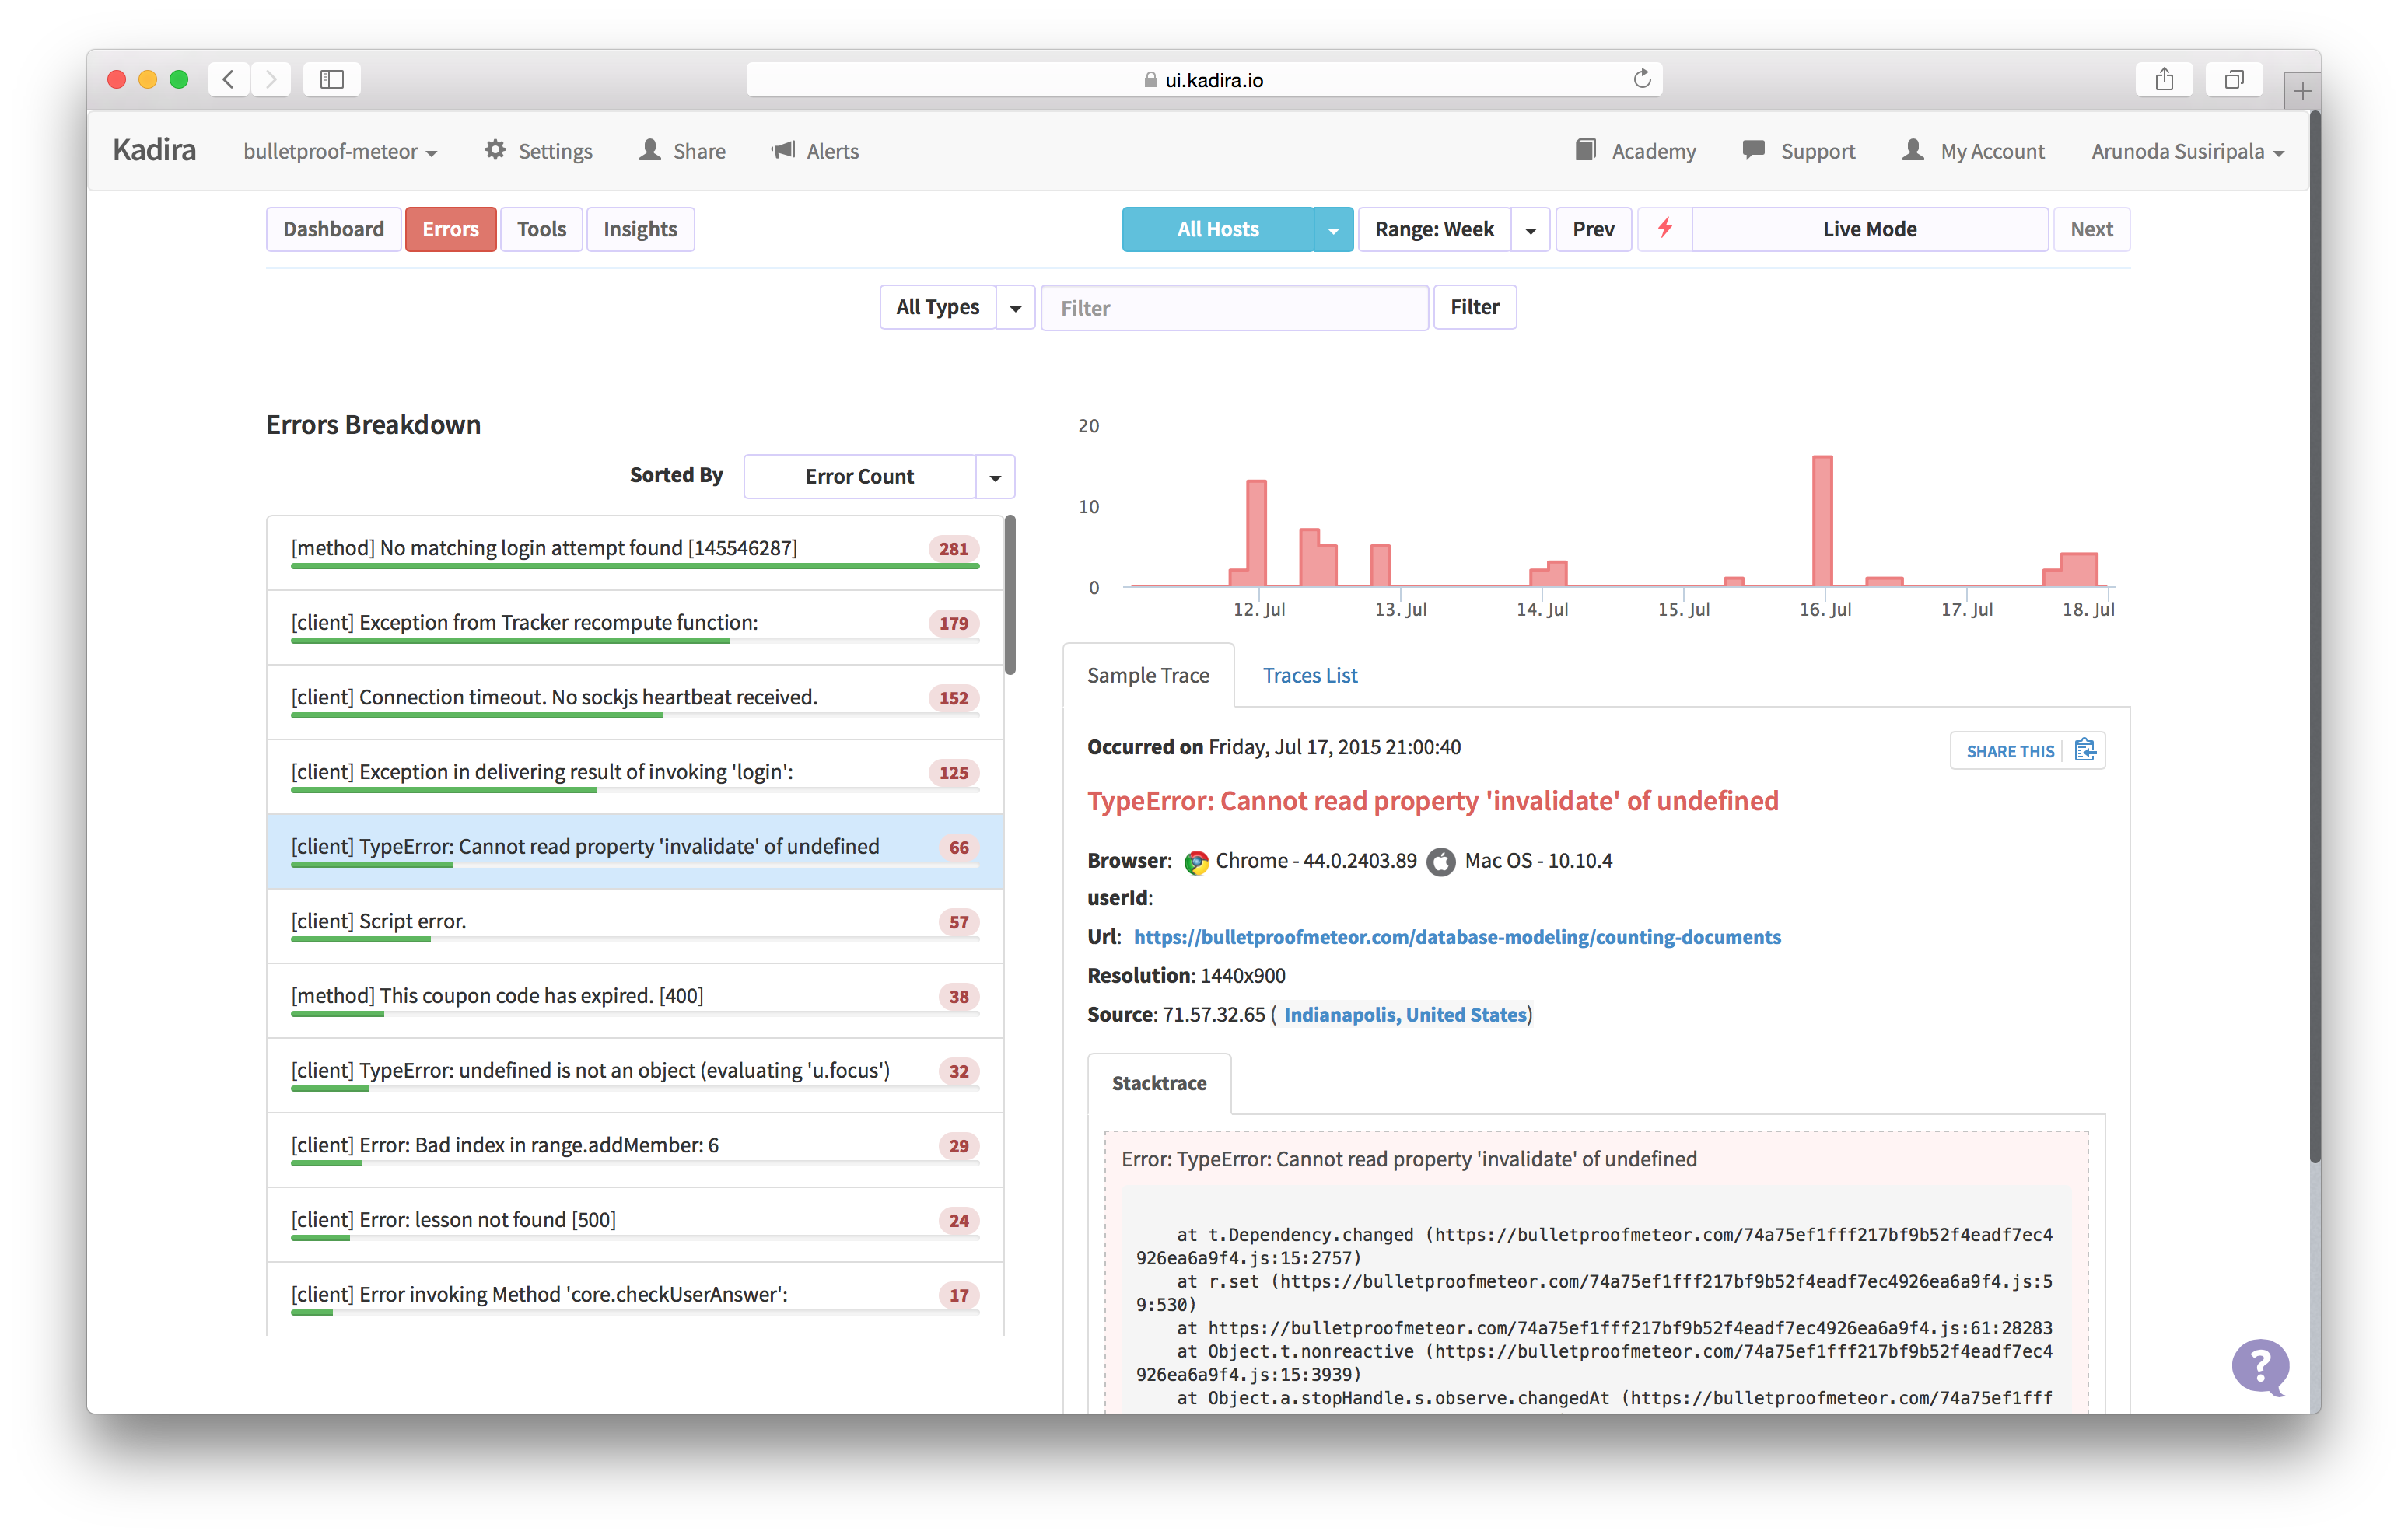Select 'Exception from Tracker recompute function' error

[x=635, y=628]
